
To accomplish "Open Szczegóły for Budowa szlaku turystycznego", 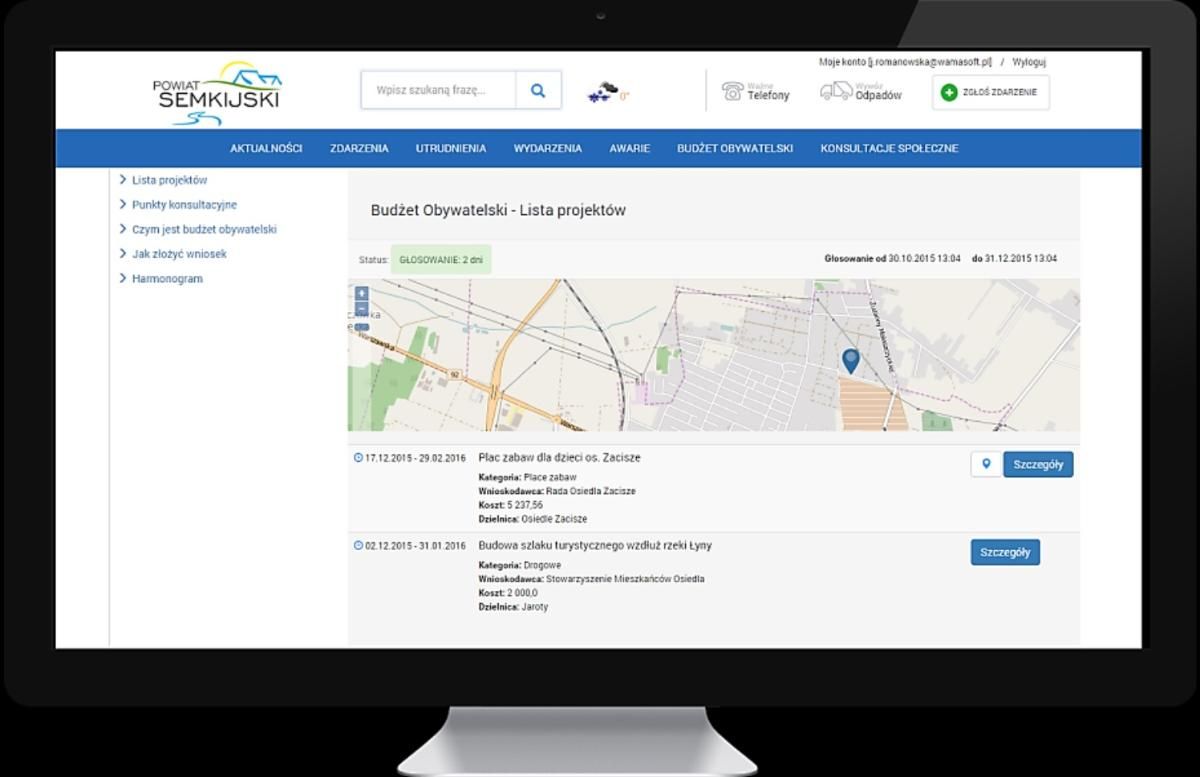I will tap(1005, 552).
